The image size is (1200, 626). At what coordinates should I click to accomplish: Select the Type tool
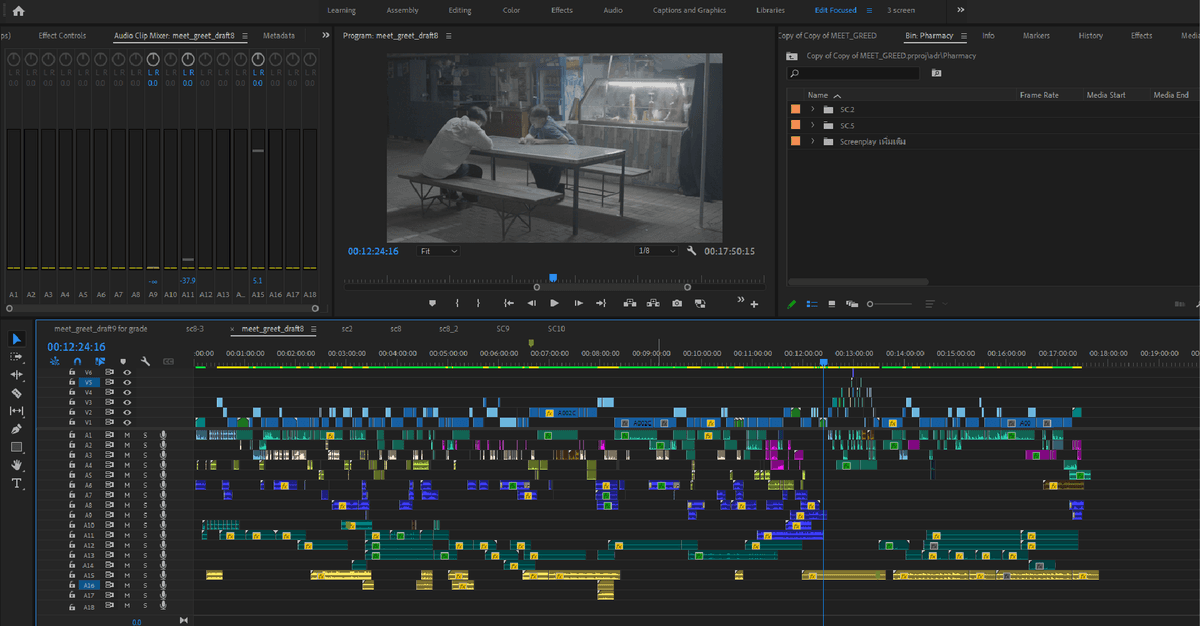tap(17, 483)
